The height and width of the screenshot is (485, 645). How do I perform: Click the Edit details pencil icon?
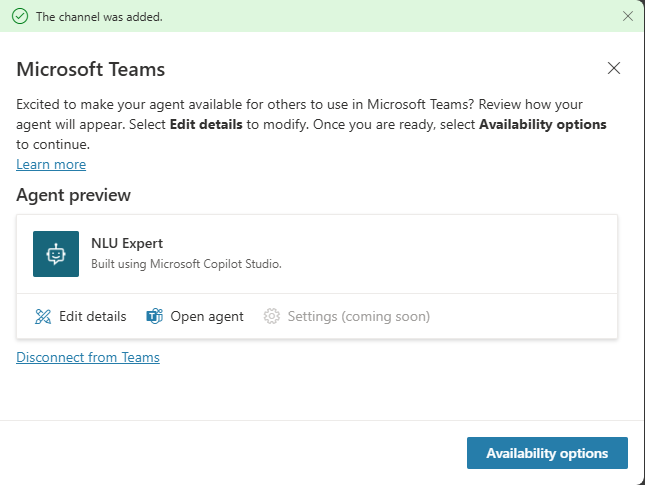coord(43,316)
